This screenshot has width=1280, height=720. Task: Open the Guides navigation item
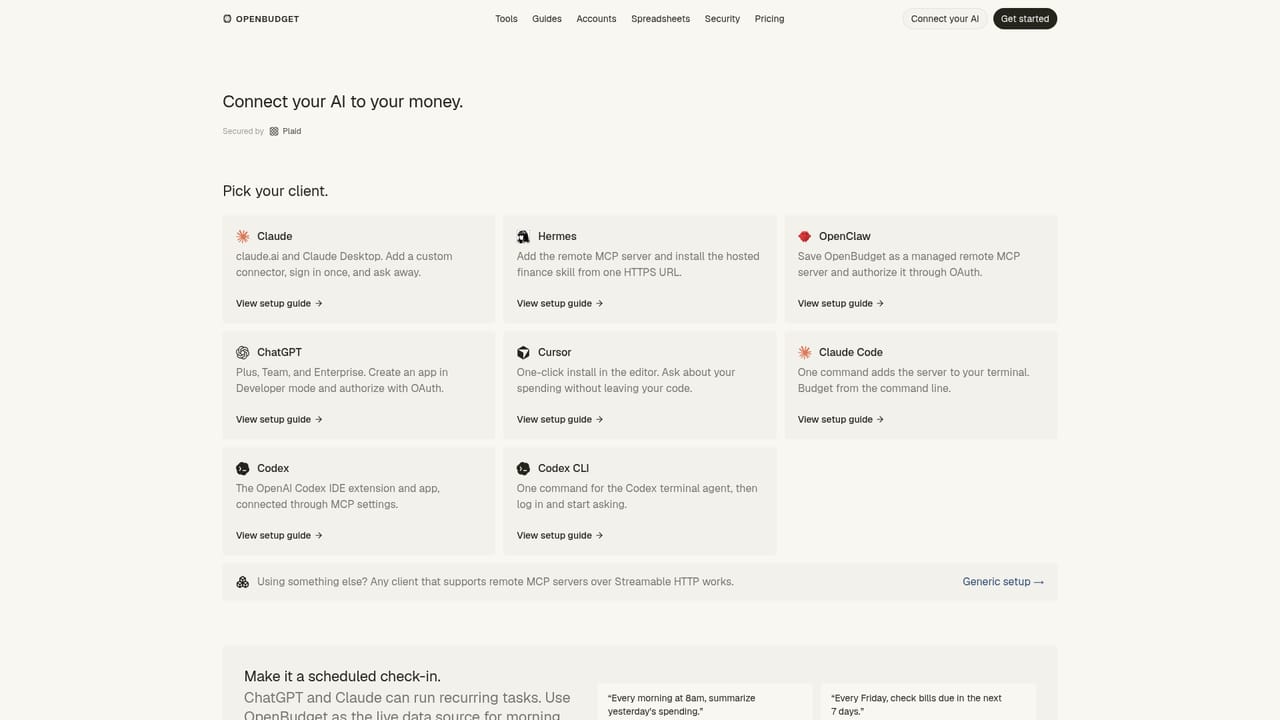pos(547,19)
